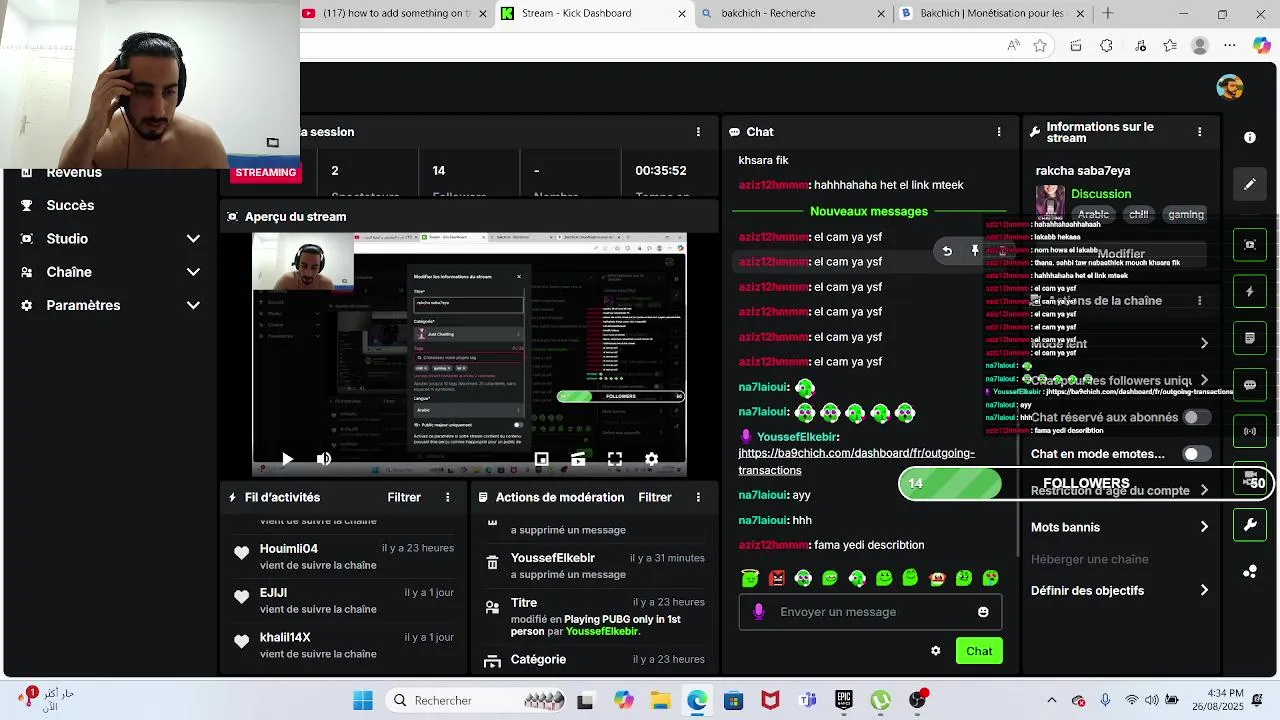Image resolution: width=1280 pixels, height=720 pixels.
Task: Open the Succès sidebar item
Action: coord(70,205)
